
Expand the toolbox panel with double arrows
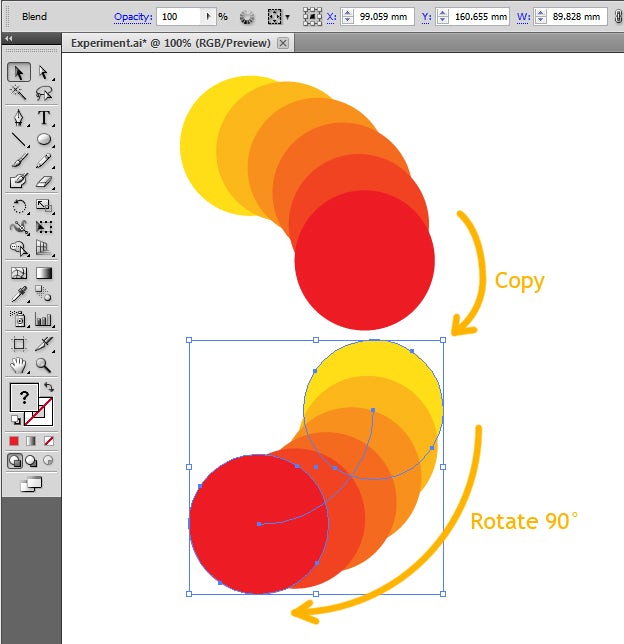coord(9,38)
